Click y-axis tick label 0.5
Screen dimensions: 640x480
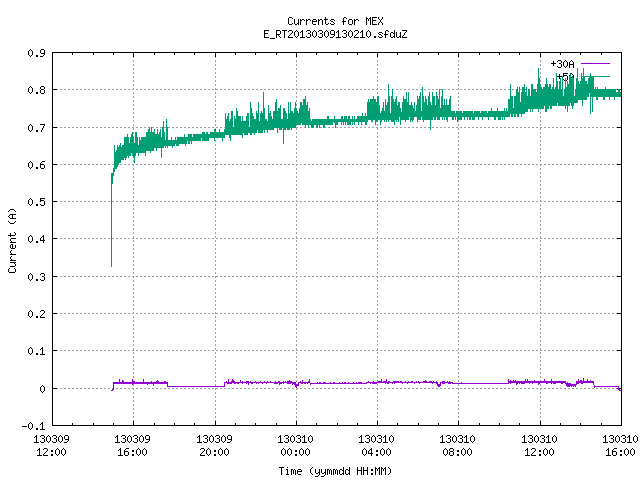36,202
